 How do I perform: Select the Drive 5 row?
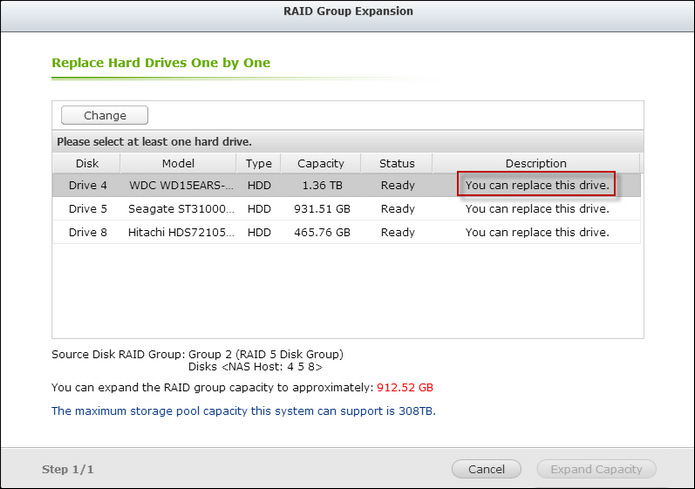[x=346, y=209]
